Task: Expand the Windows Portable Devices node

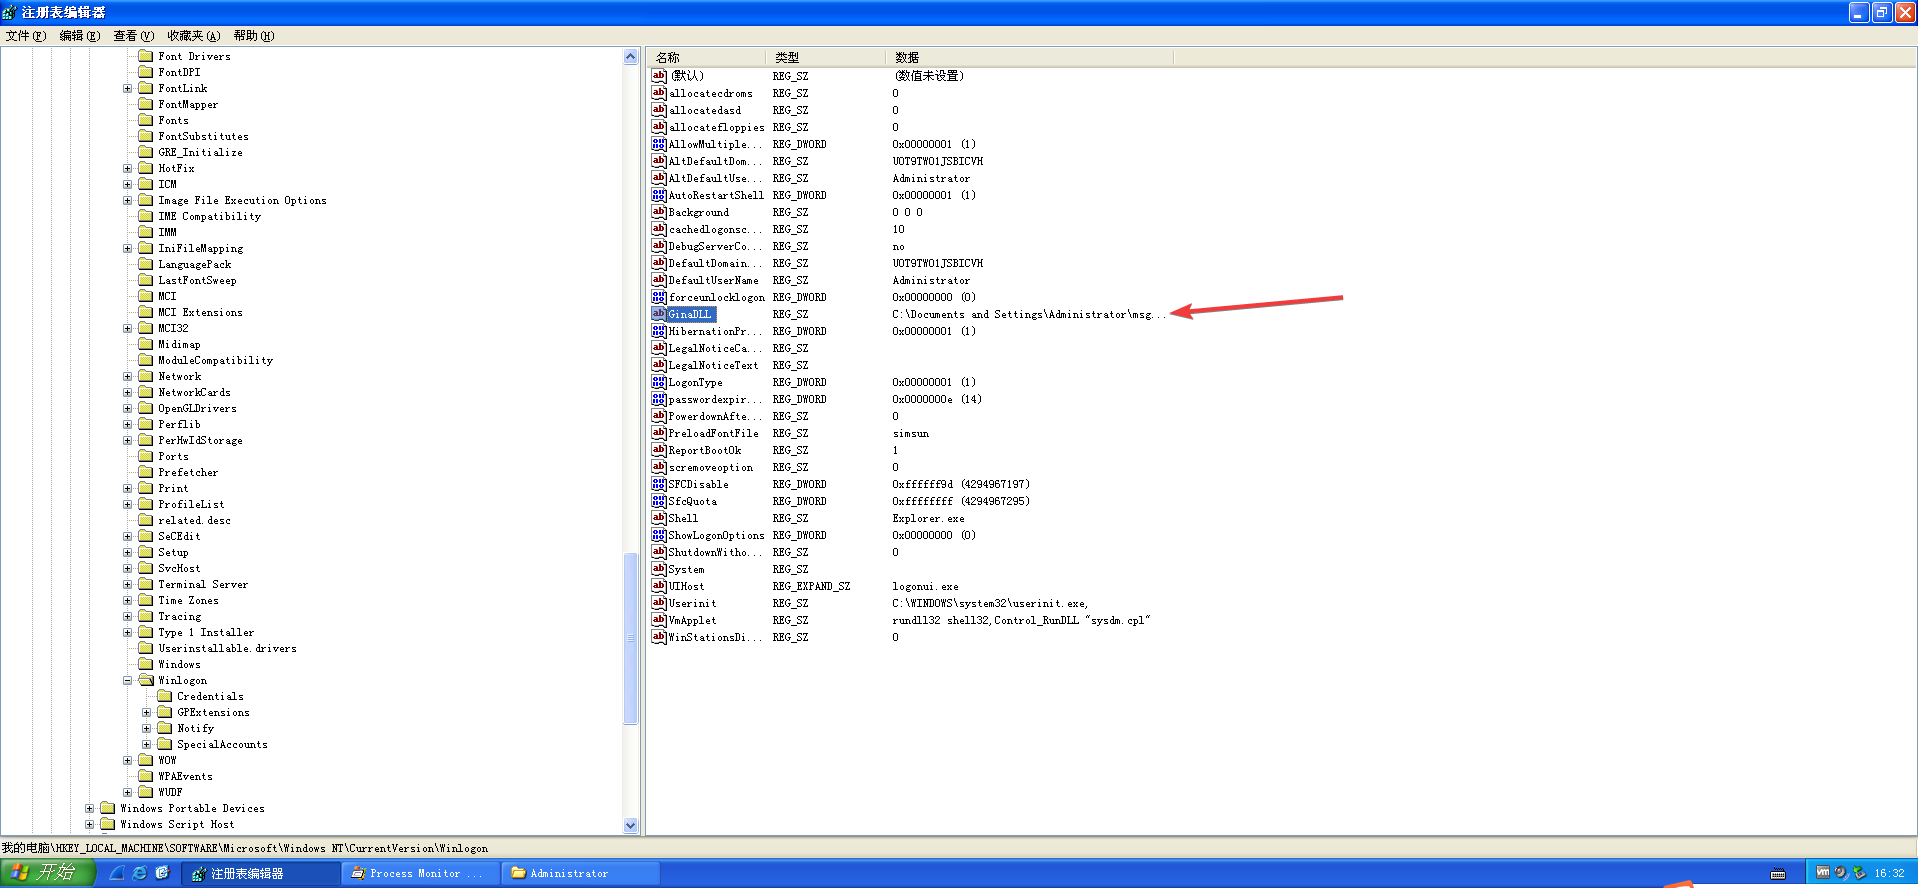Action: [89, 808]
